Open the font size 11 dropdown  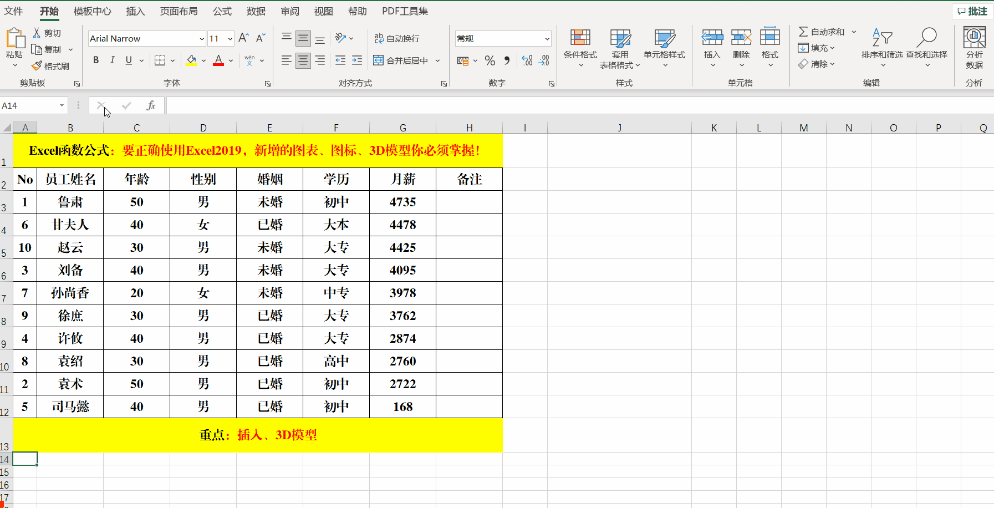point(230,39)
